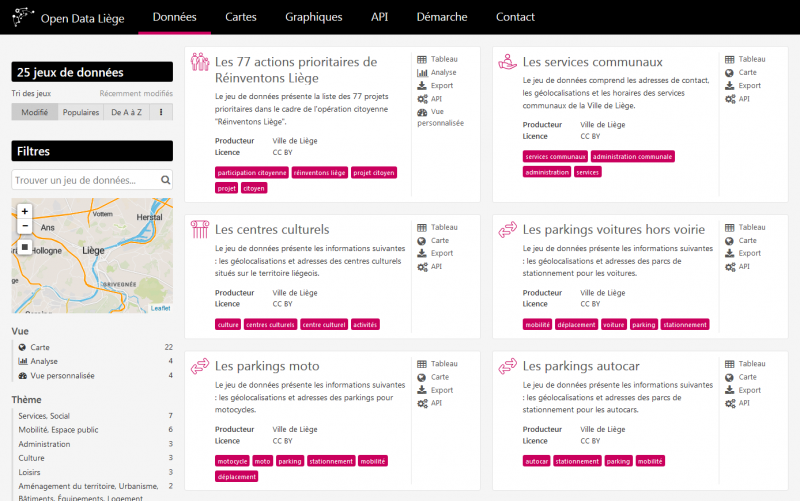Open the Démarche tab
Viewport: 800px width, 501px height.
click(x=442, y=17)
